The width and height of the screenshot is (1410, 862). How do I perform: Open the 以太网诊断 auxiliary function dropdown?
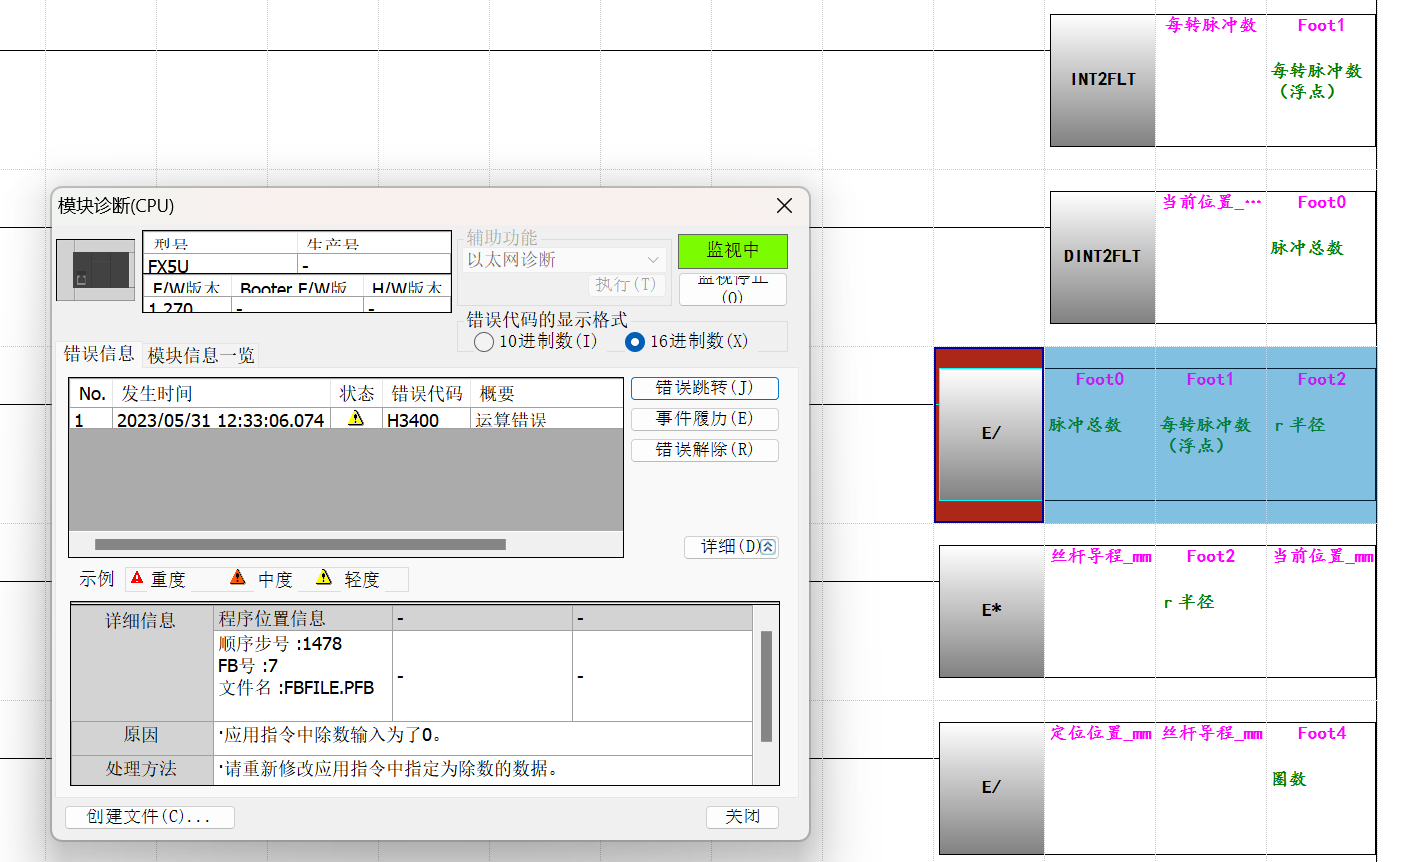coord(564,260)
